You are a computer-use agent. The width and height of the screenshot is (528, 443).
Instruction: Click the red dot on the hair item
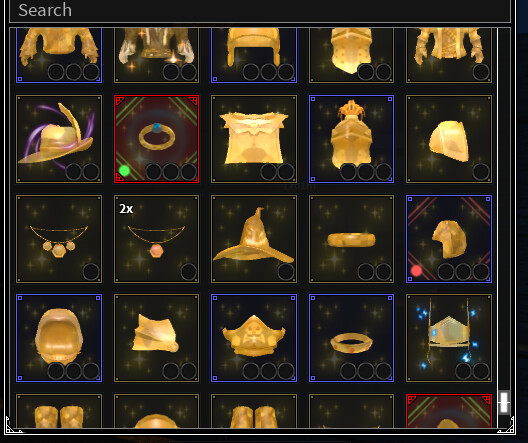coord(416,271)
